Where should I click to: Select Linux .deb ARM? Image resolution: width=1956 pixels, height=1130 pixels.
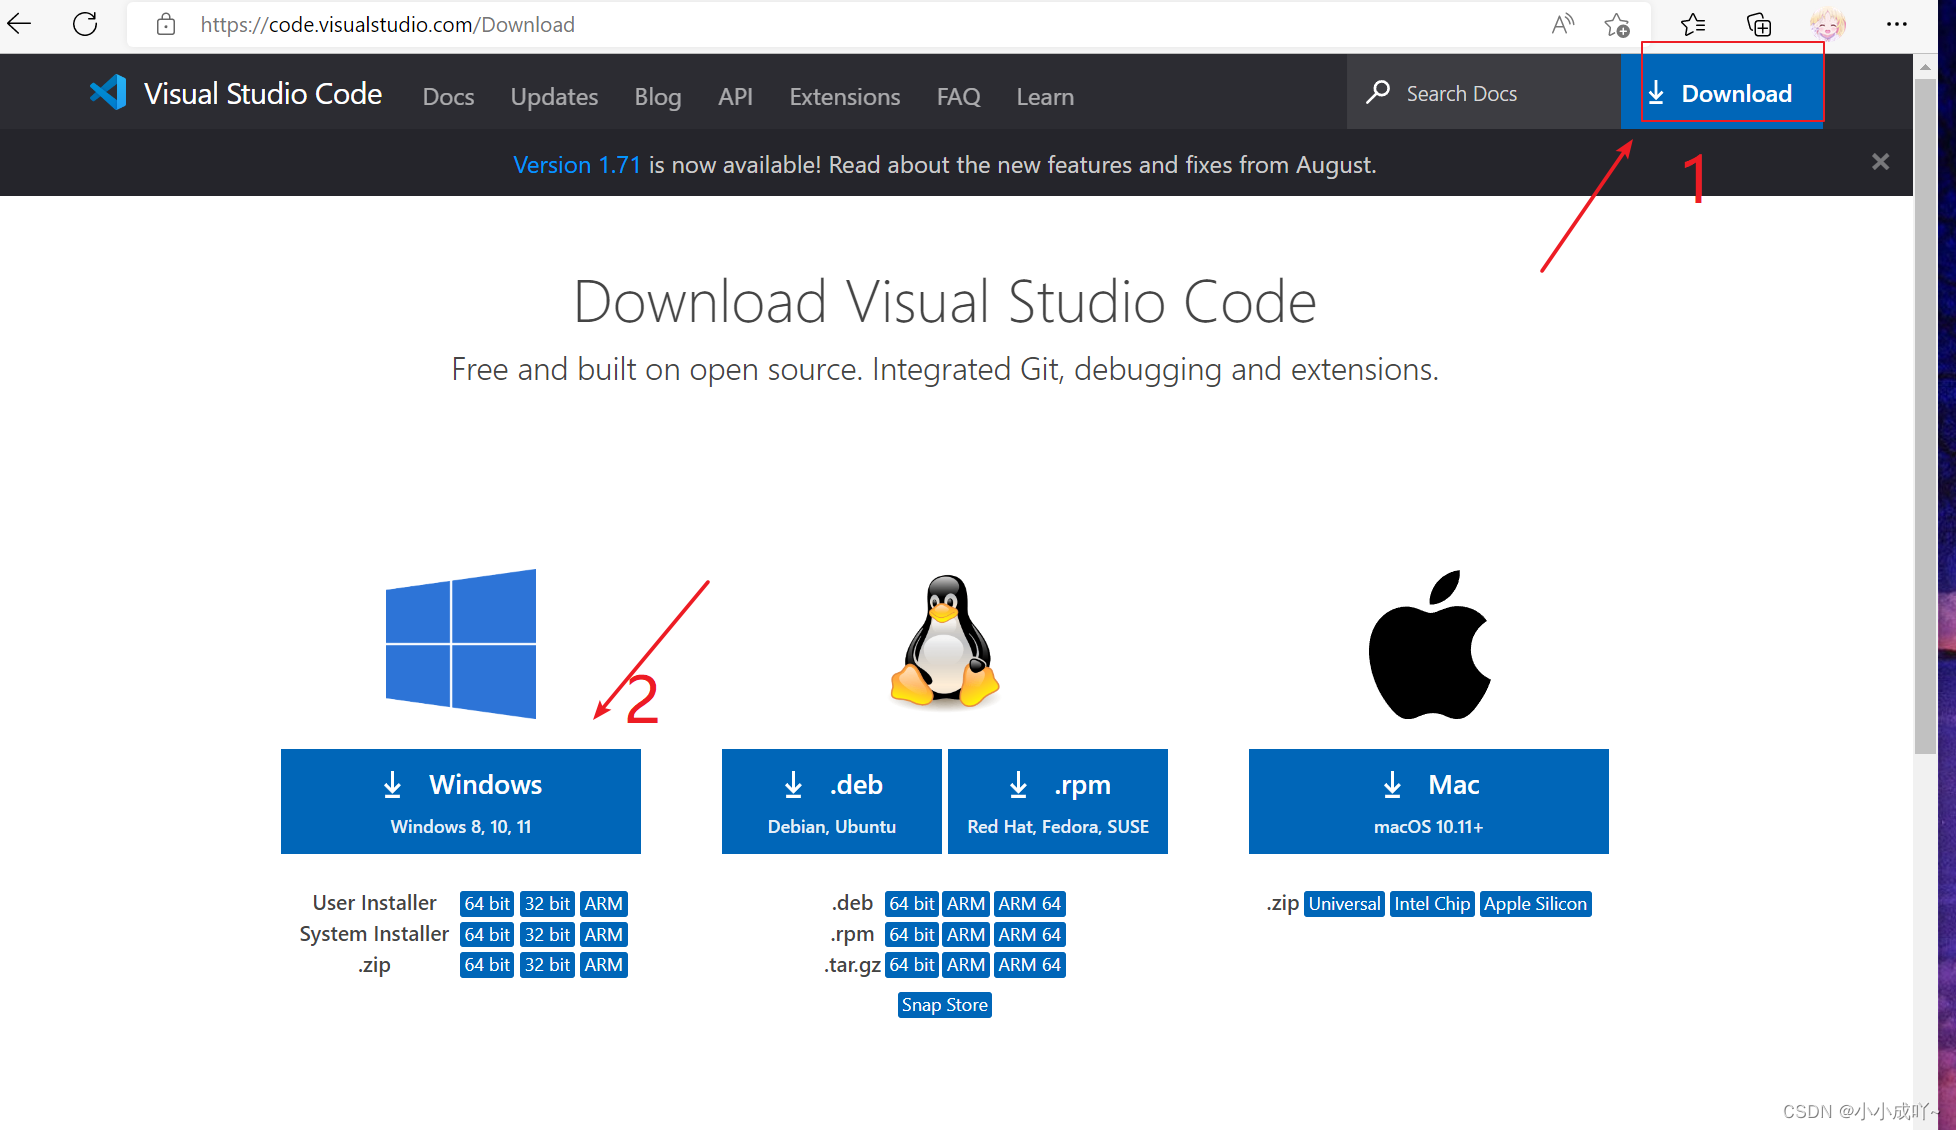966,904
